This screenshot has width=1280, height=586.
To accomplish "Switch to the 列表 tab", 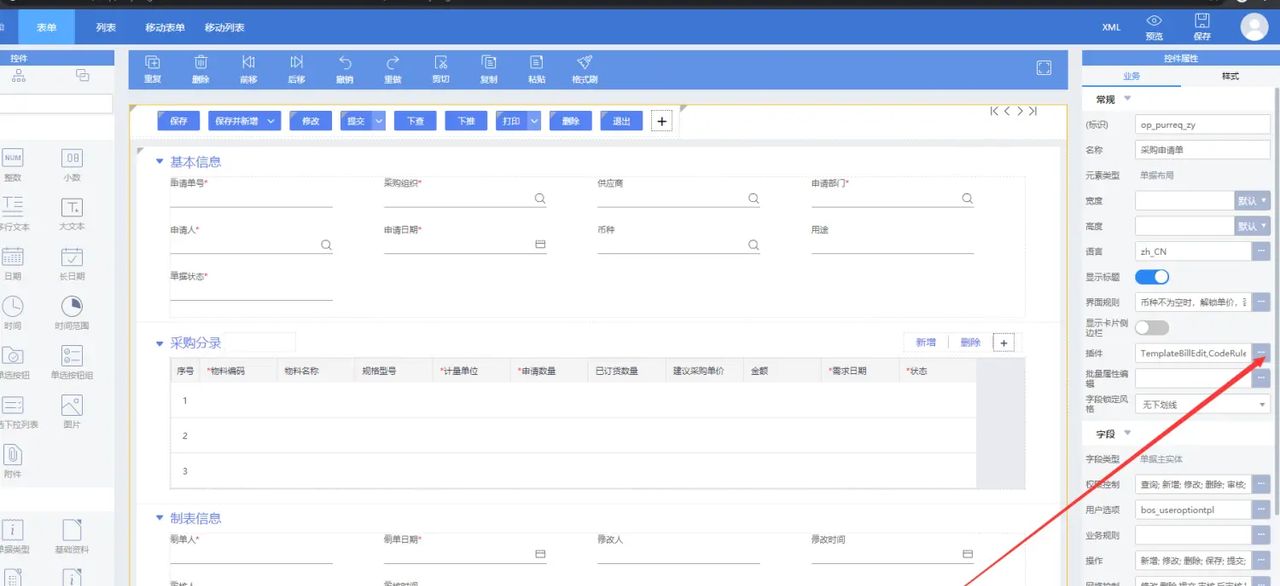I will point(106,27).
